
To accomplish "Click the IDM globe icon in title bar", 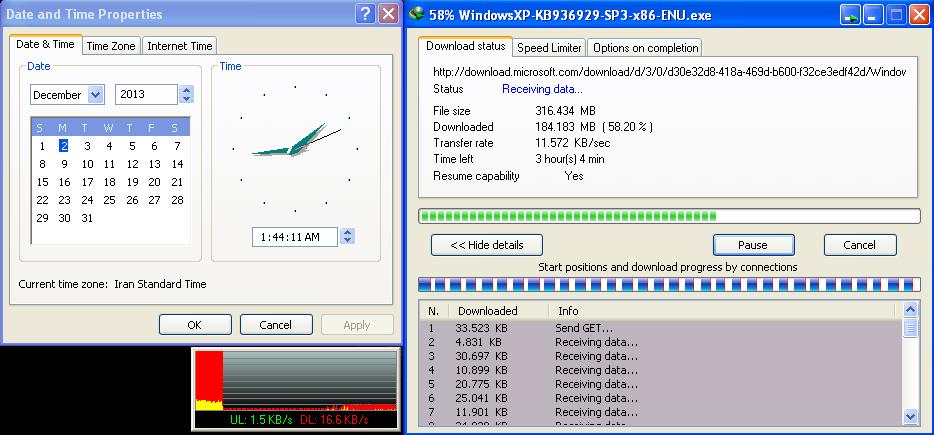I will (418, 14).
